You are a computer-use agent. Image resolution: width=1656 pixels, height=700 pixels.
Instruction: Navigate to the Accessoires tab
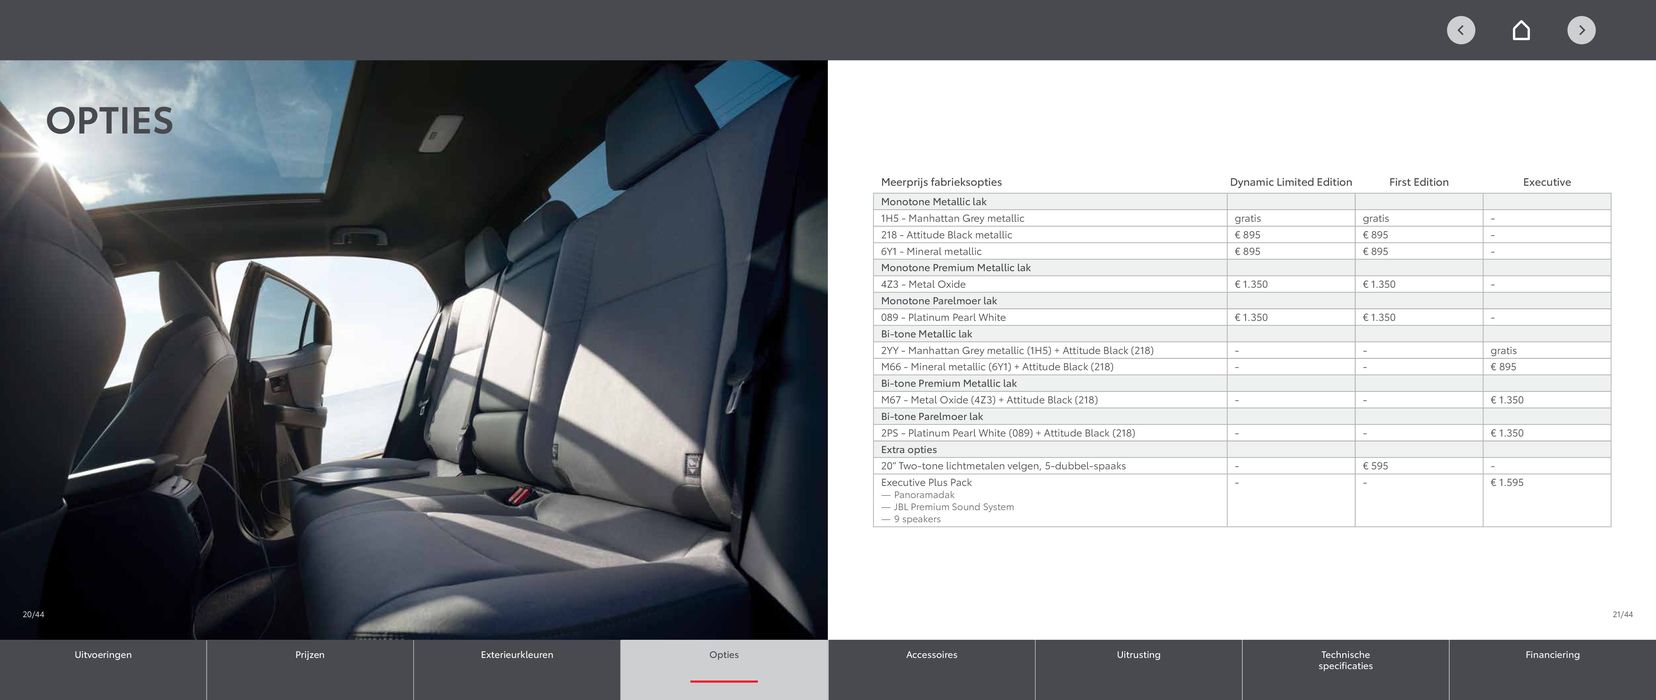pyautogui.click(x=931, y=656)
